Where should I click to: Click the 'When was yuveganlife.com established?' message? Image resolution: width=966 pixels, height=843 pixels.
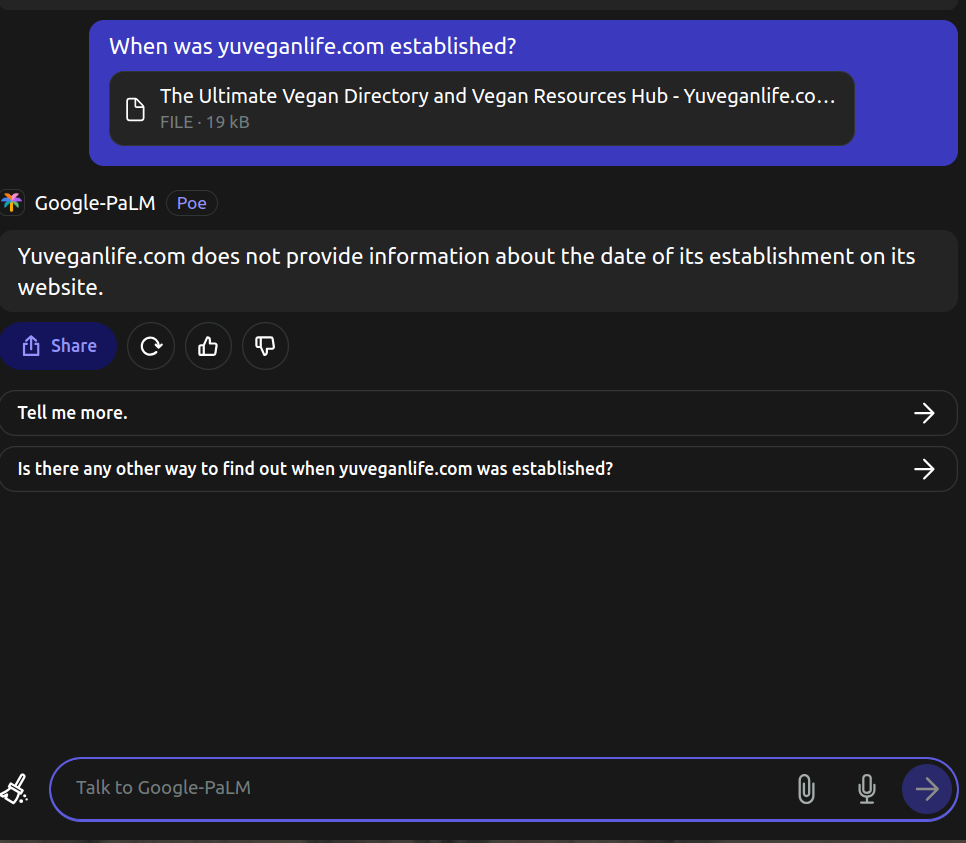[313, 46]
